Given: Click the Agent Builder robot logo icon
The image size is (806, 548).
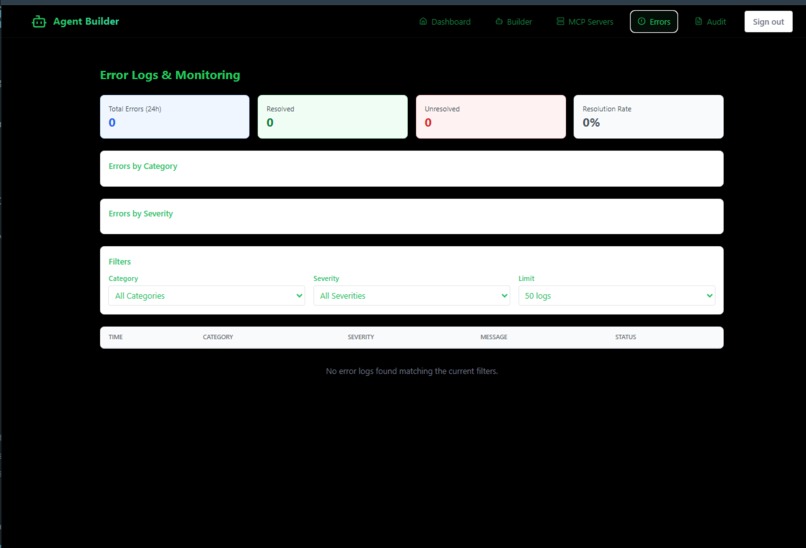Looking at the screenshot, I should (39, 22).
